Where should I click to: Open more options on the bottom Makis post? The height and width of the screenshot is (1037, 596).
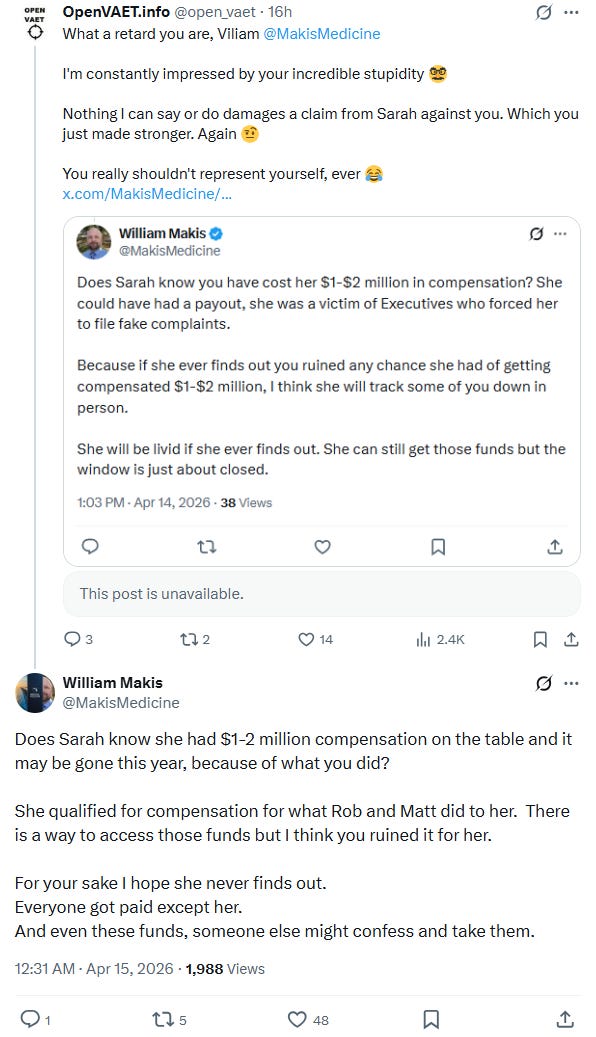(571, 682)
